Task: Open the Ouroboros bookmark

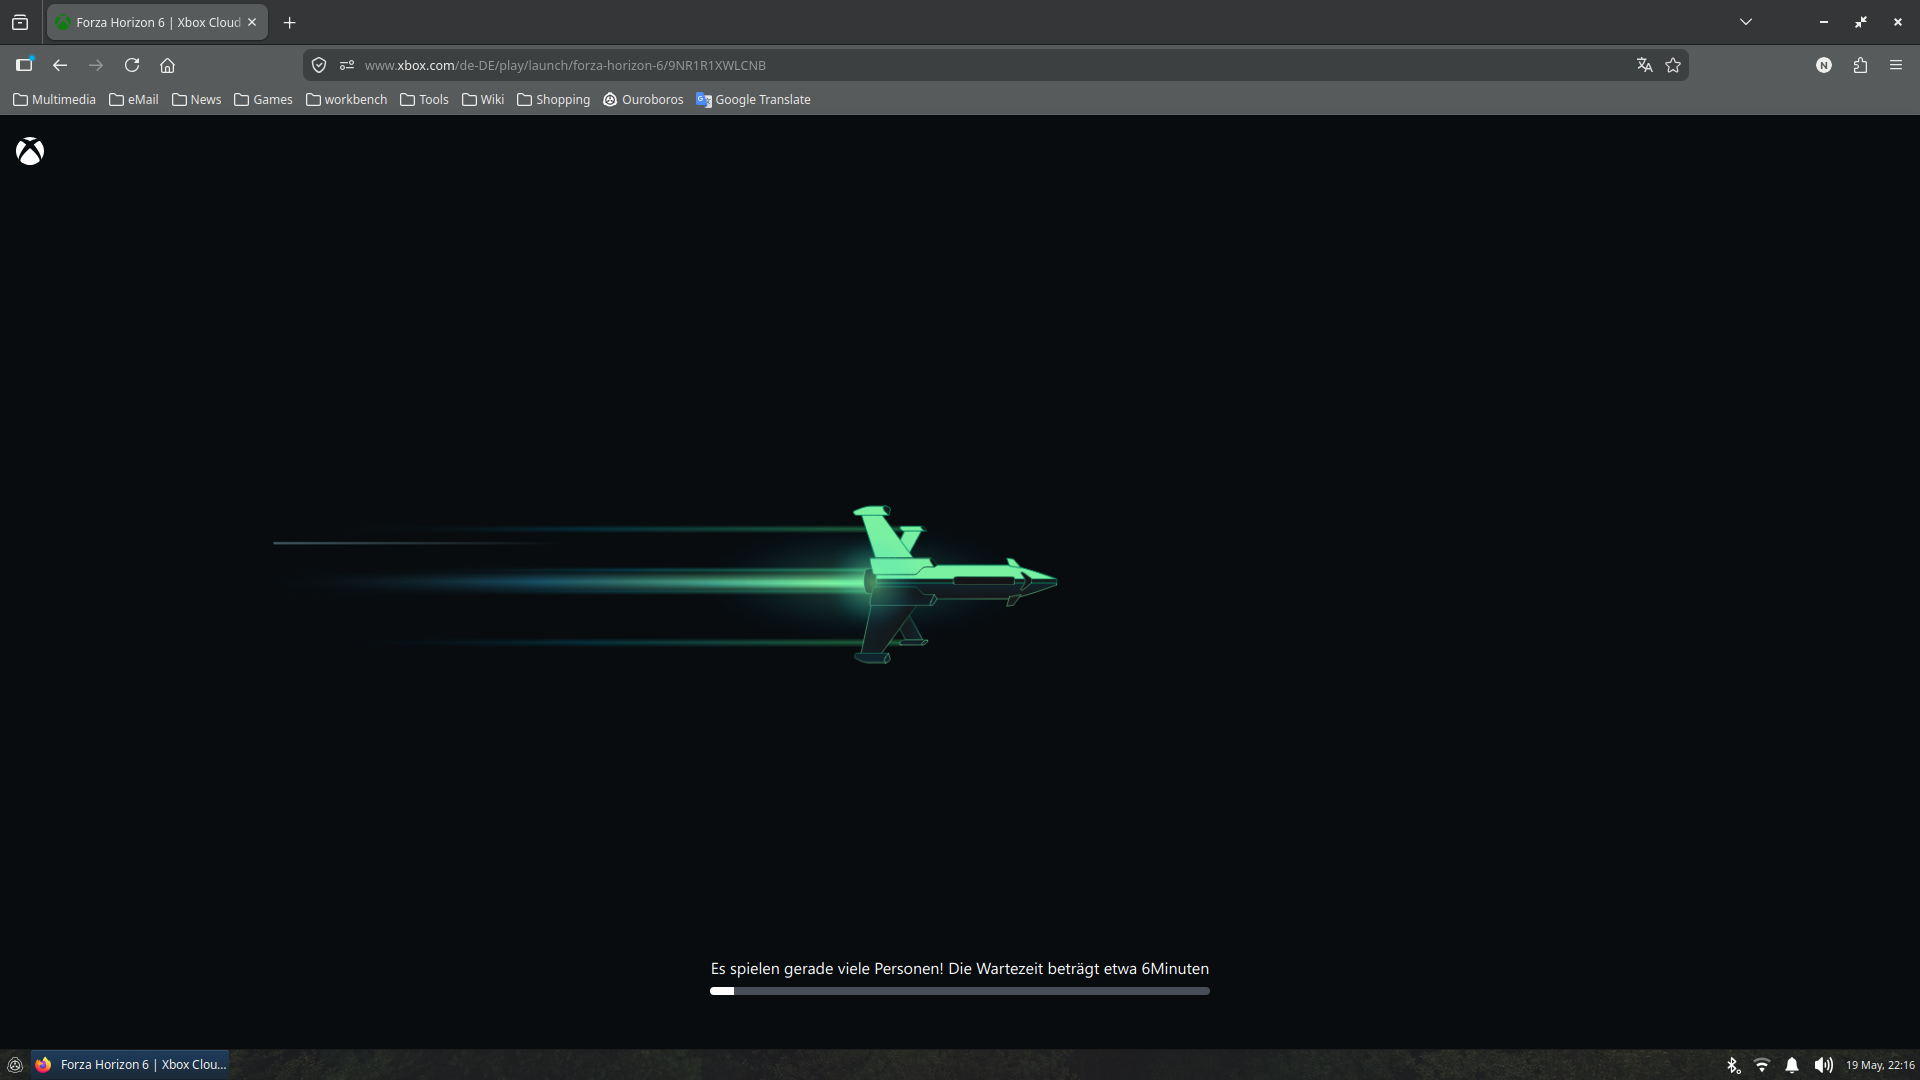Action: 643,99
